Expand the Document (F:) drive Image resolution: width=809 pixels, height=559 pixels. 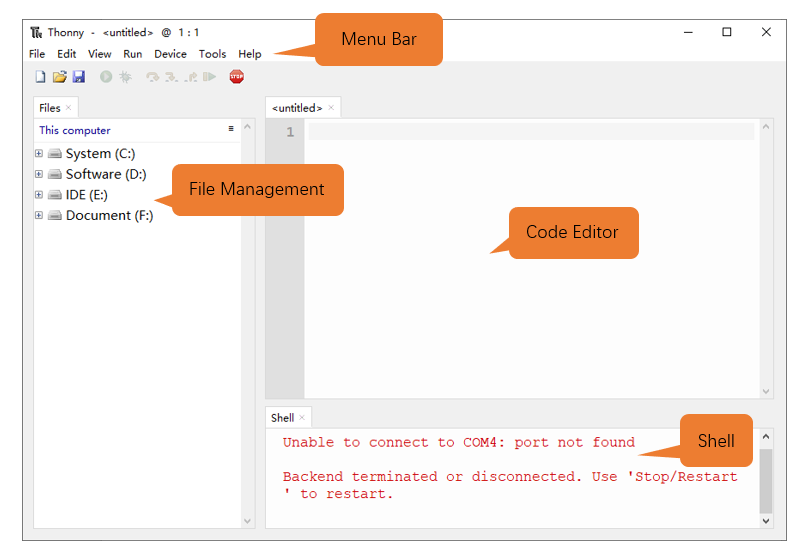tap(39, 215)
